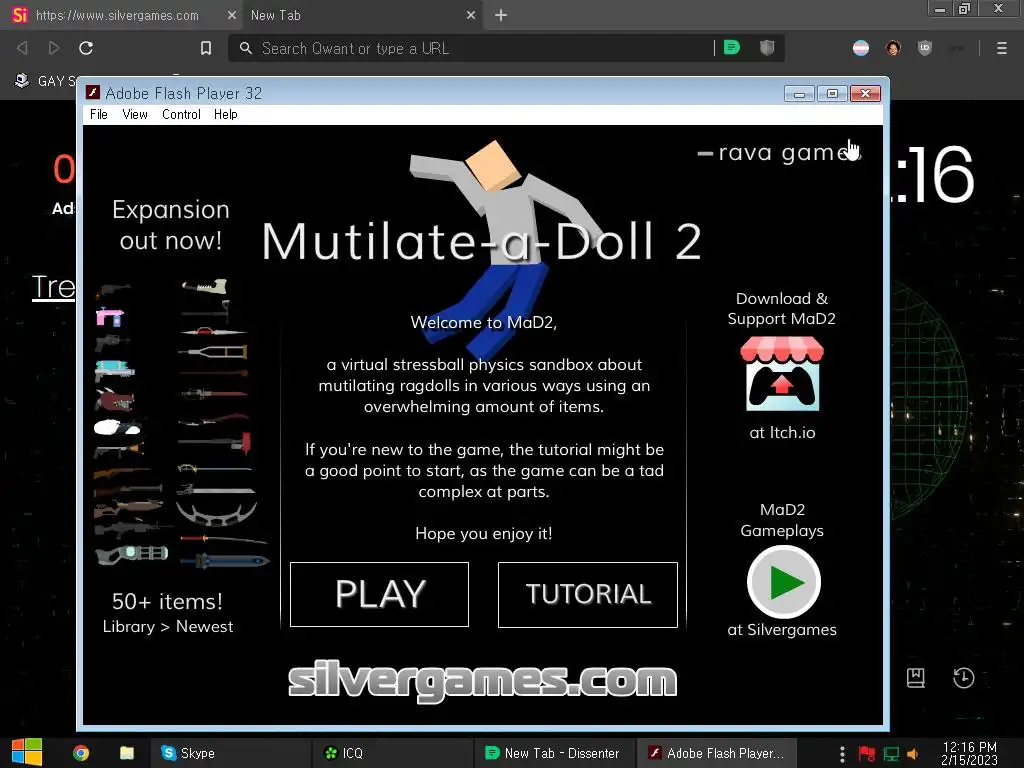This screenshot has height=768, width=1024.
Task: Click the volume speaker tray icon
Action: pyautogui.click(x=912, y=754)
